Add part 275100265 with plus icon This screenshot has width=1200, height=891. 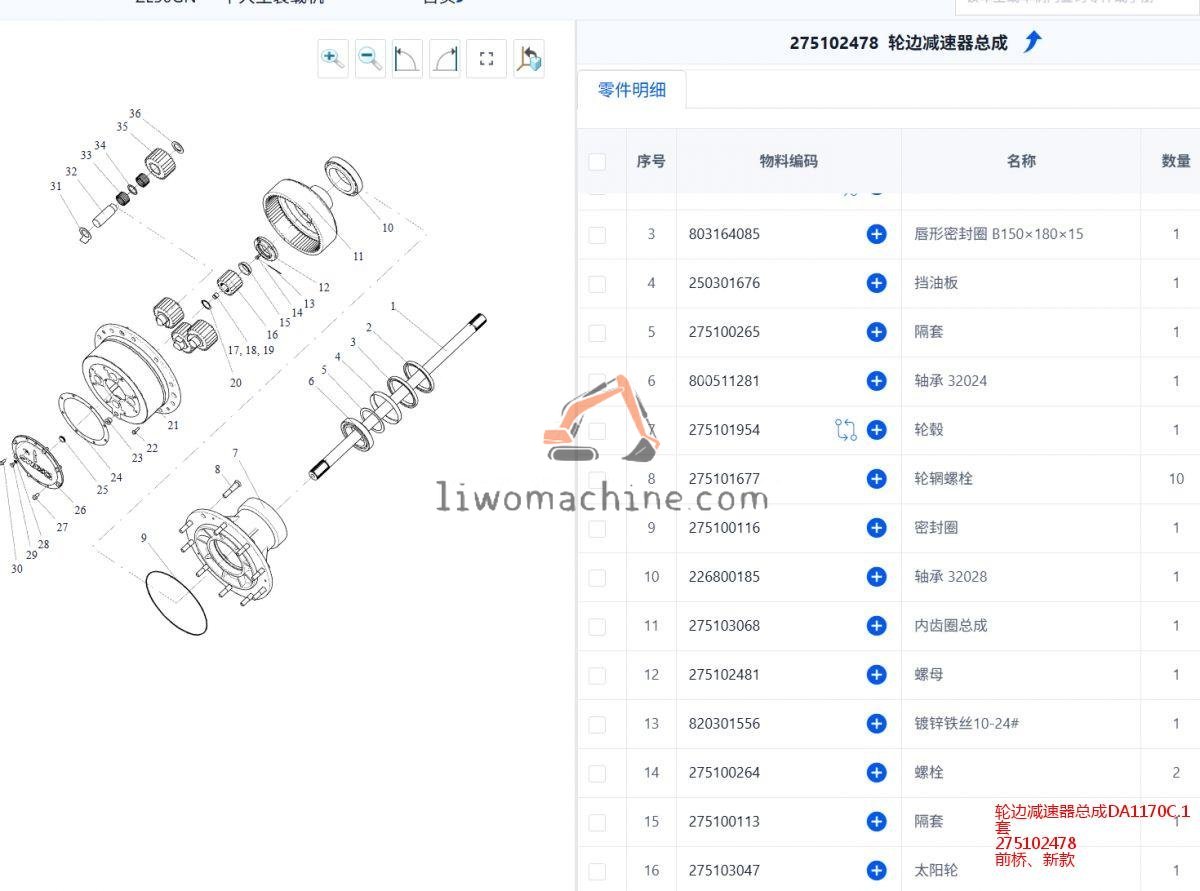pyautogui.click(x=877, y=332)
